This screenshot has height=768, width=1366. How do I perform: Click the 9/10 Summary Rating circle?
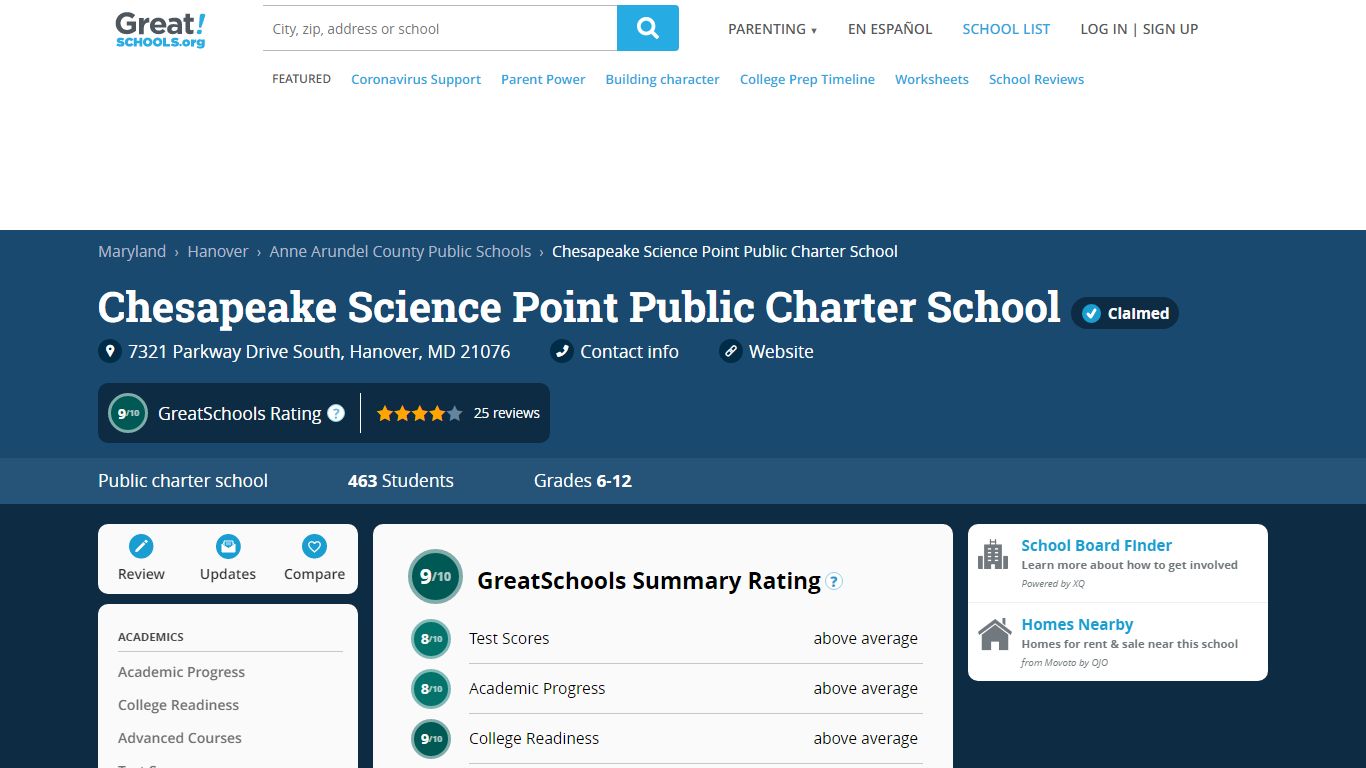435,577
